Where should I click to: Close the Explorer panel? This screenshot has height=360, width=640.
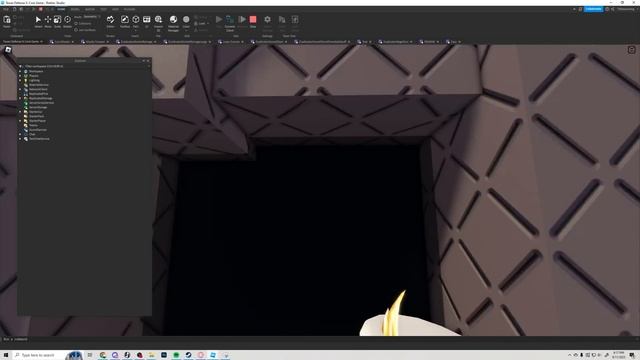click(148, 60)
